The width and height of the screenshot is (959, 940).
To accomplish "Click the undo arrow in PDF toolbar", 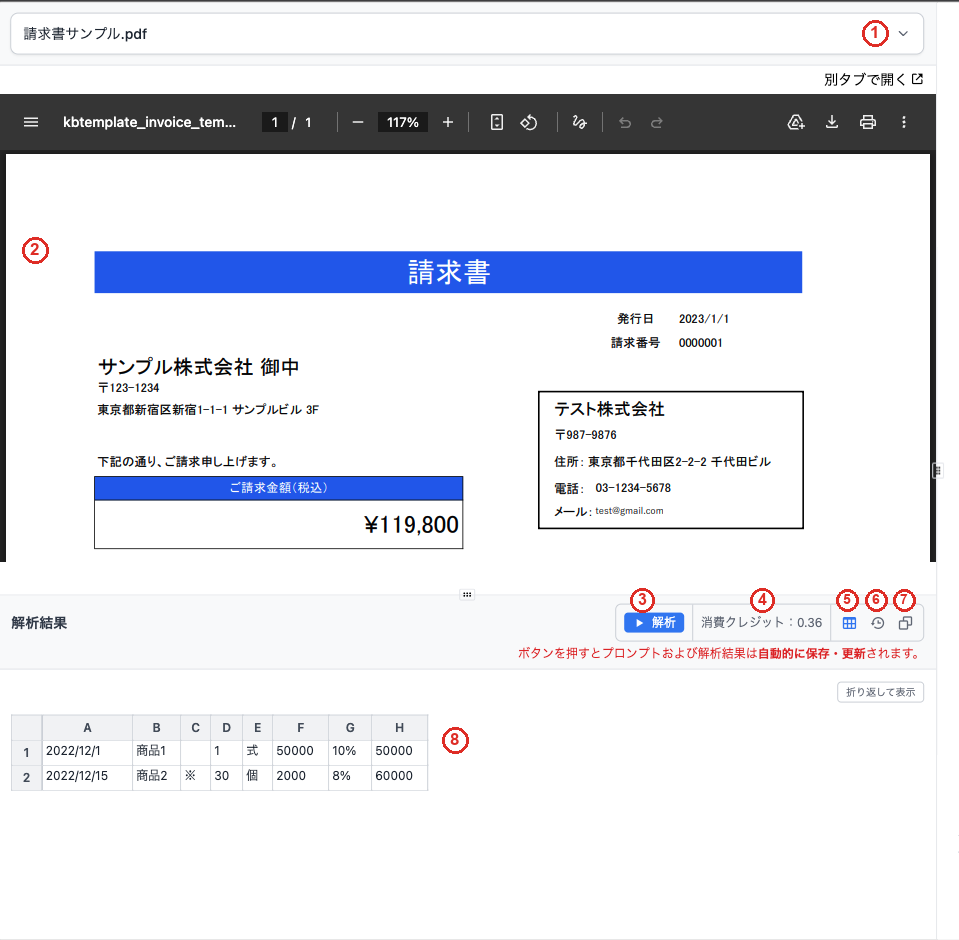I will pos(624,123).
